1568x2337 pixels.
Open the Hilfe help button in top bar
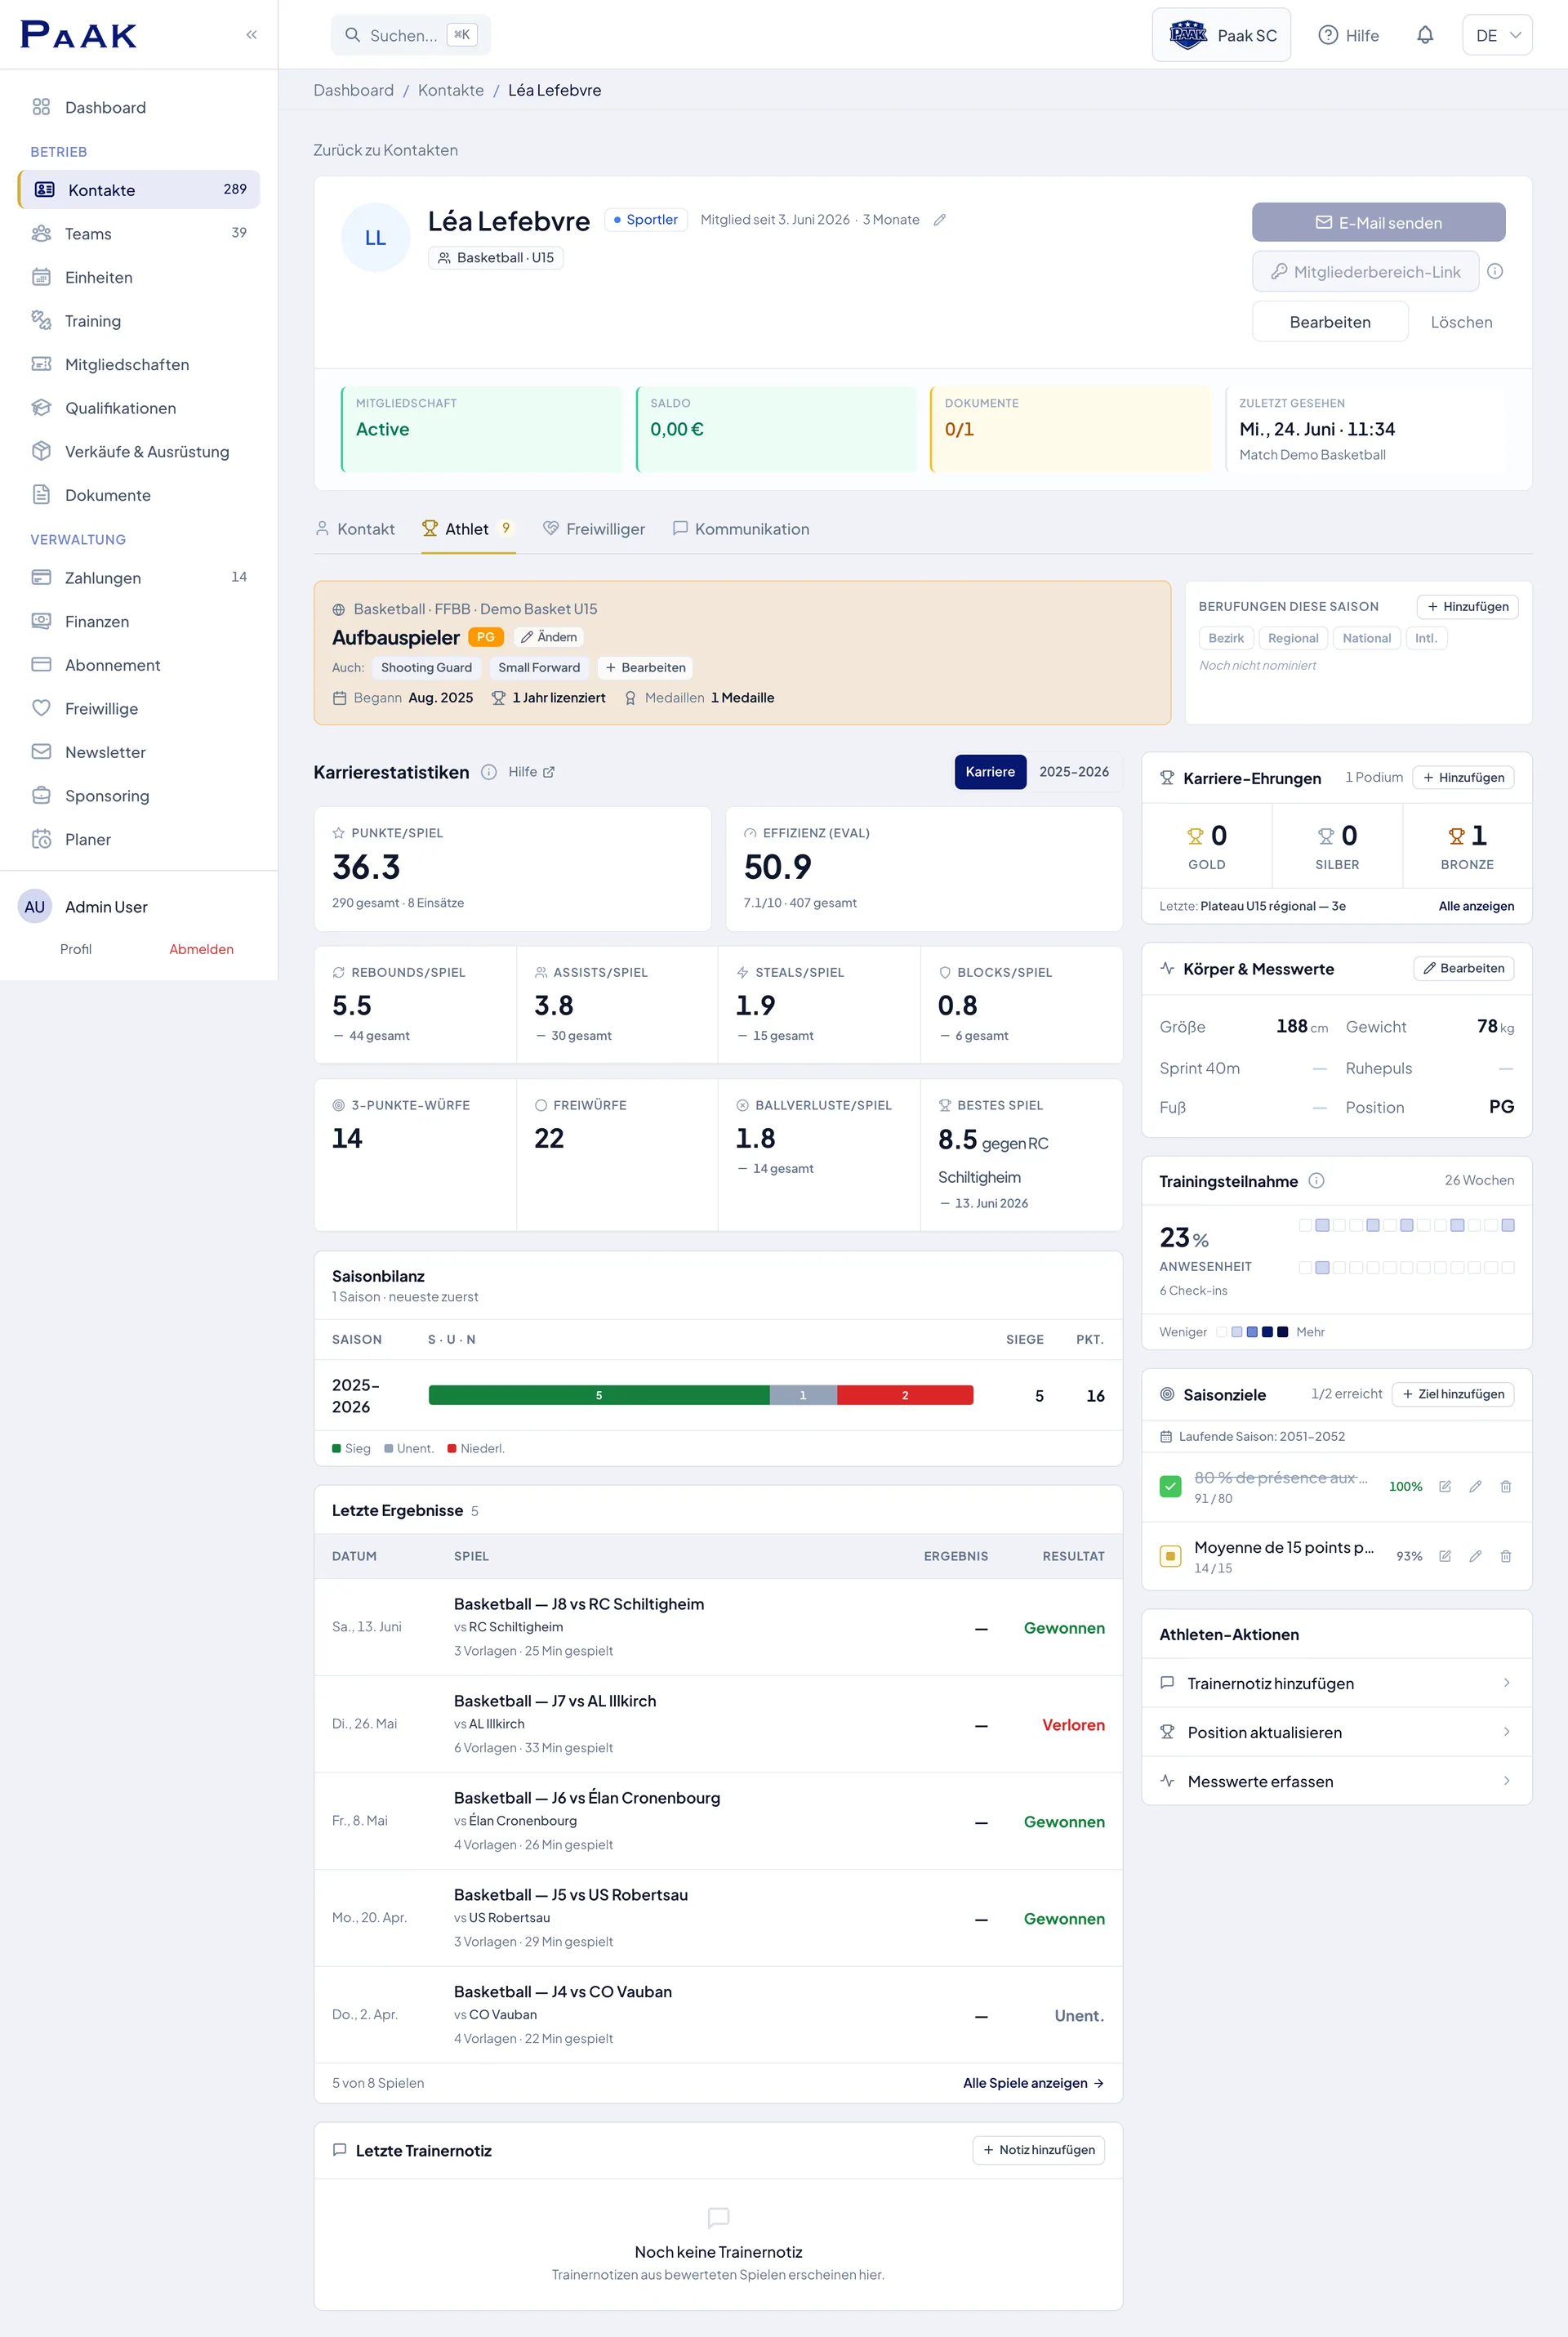click(x=1348, y=35)
